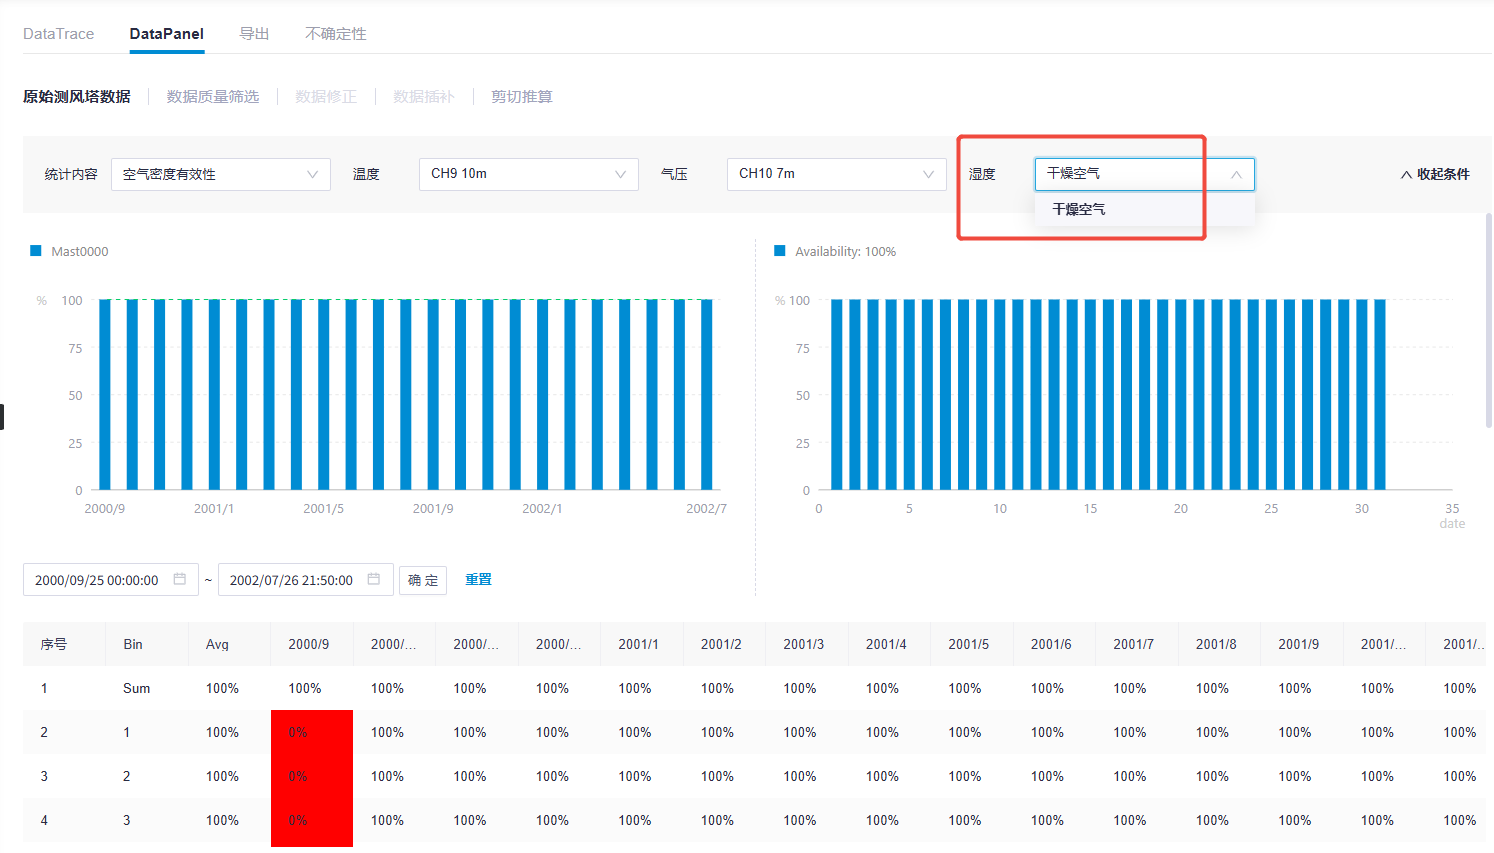Switch to the DataTrace tab
1494x853 pixels.
tap(58, 34)
